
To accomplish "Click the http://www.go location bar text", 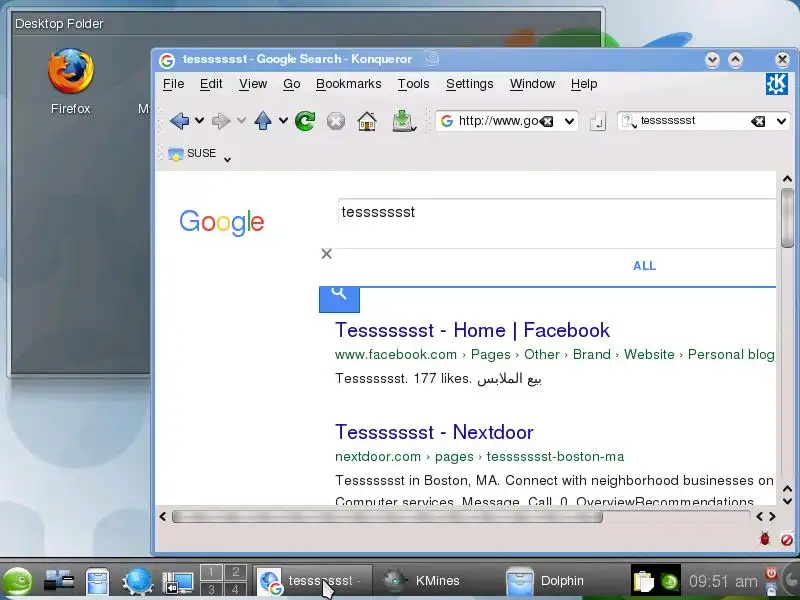I will point(498,121).
